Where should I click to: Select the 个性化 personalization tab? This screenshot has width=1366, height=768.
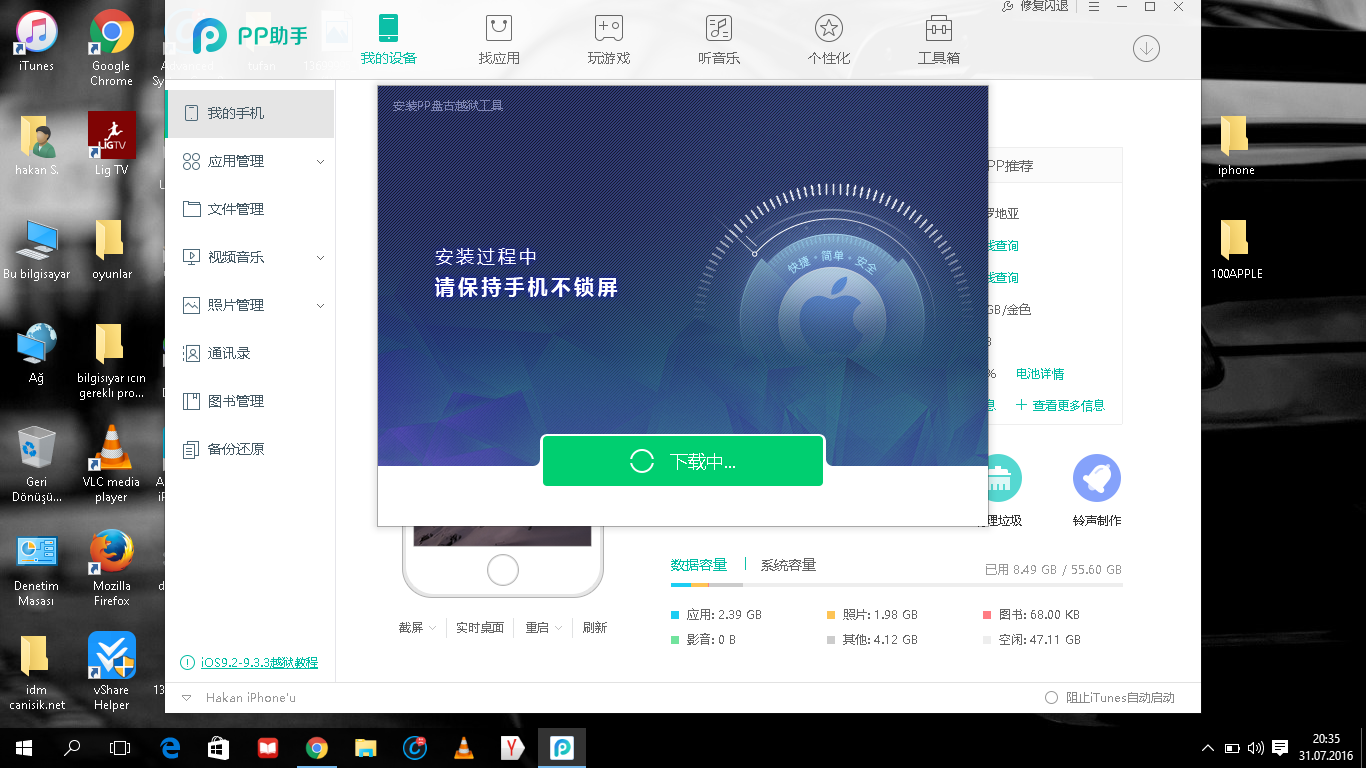828,40
